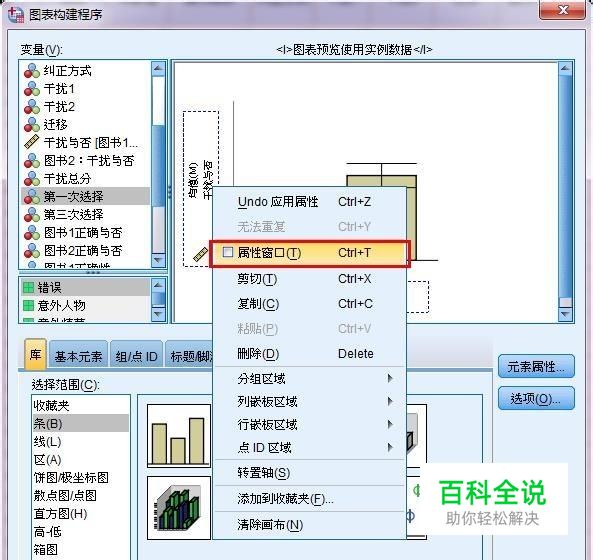The height and width of the screenshot is (560, 593).
Task: Click the nominal icon beside 图书2正确与否
Action: (32, 251)
